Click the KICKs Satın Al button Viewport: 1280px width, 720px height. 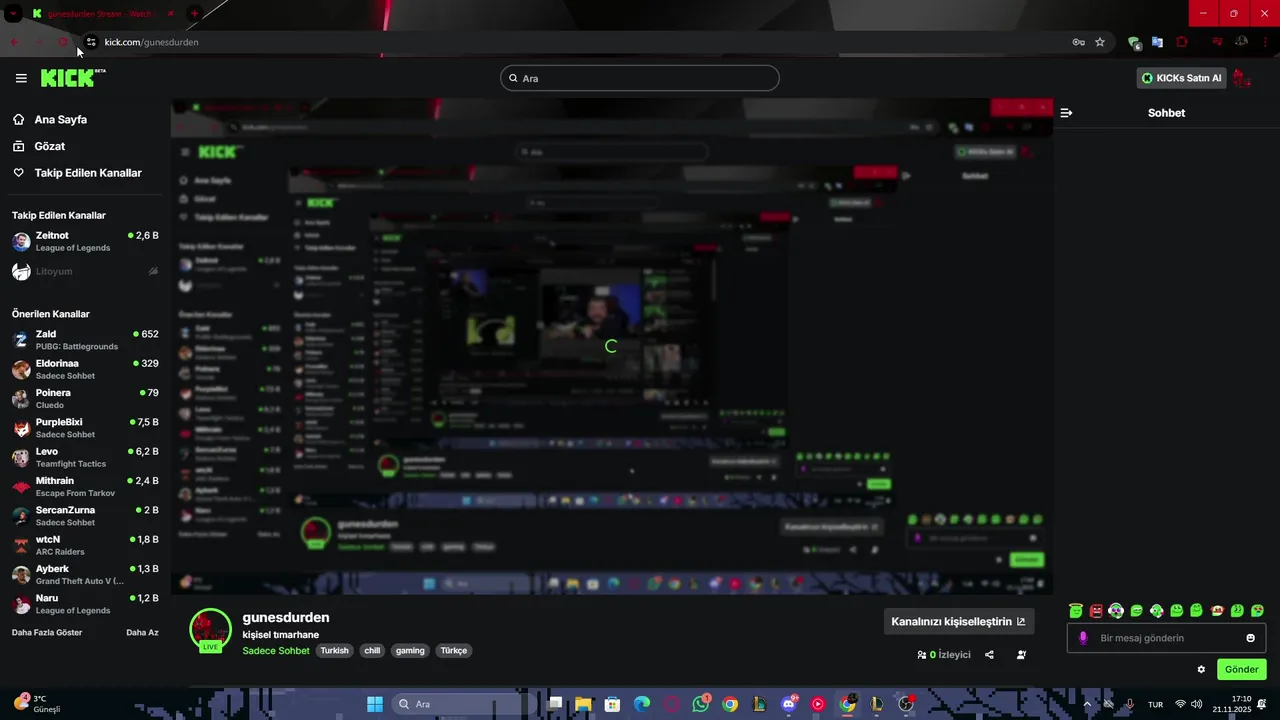[x=1181, y=78]
